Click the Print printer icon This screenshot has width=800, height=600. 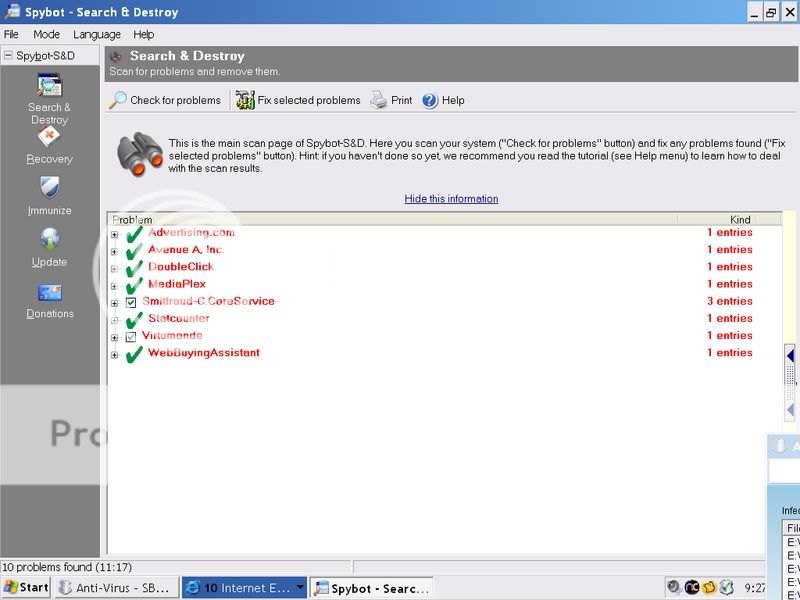[379, 100]
